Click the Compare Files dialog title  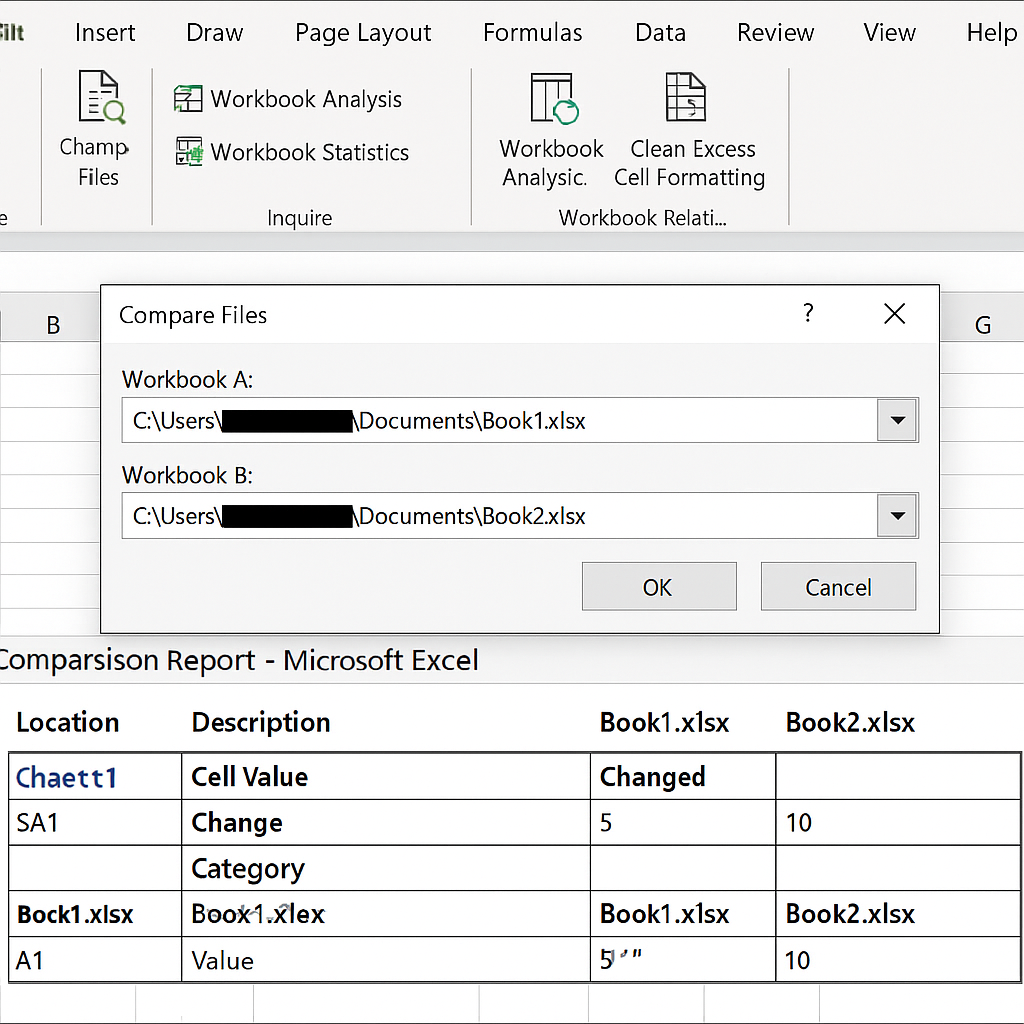193,315
